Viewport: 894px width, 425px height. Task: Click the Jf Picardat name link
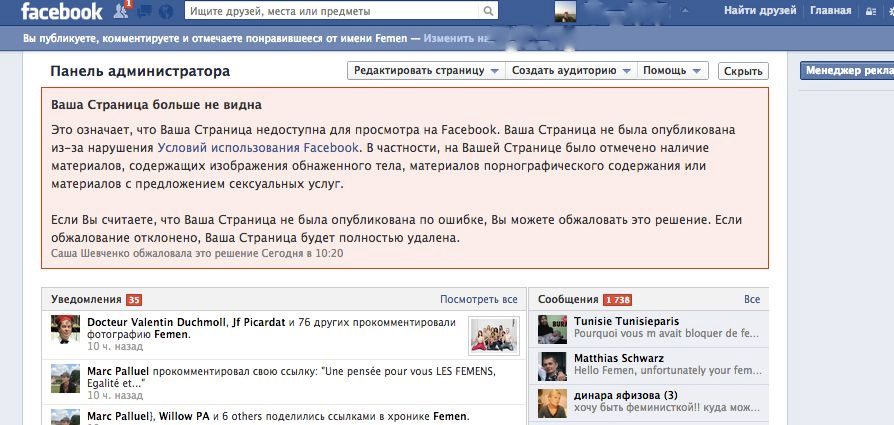258,322
